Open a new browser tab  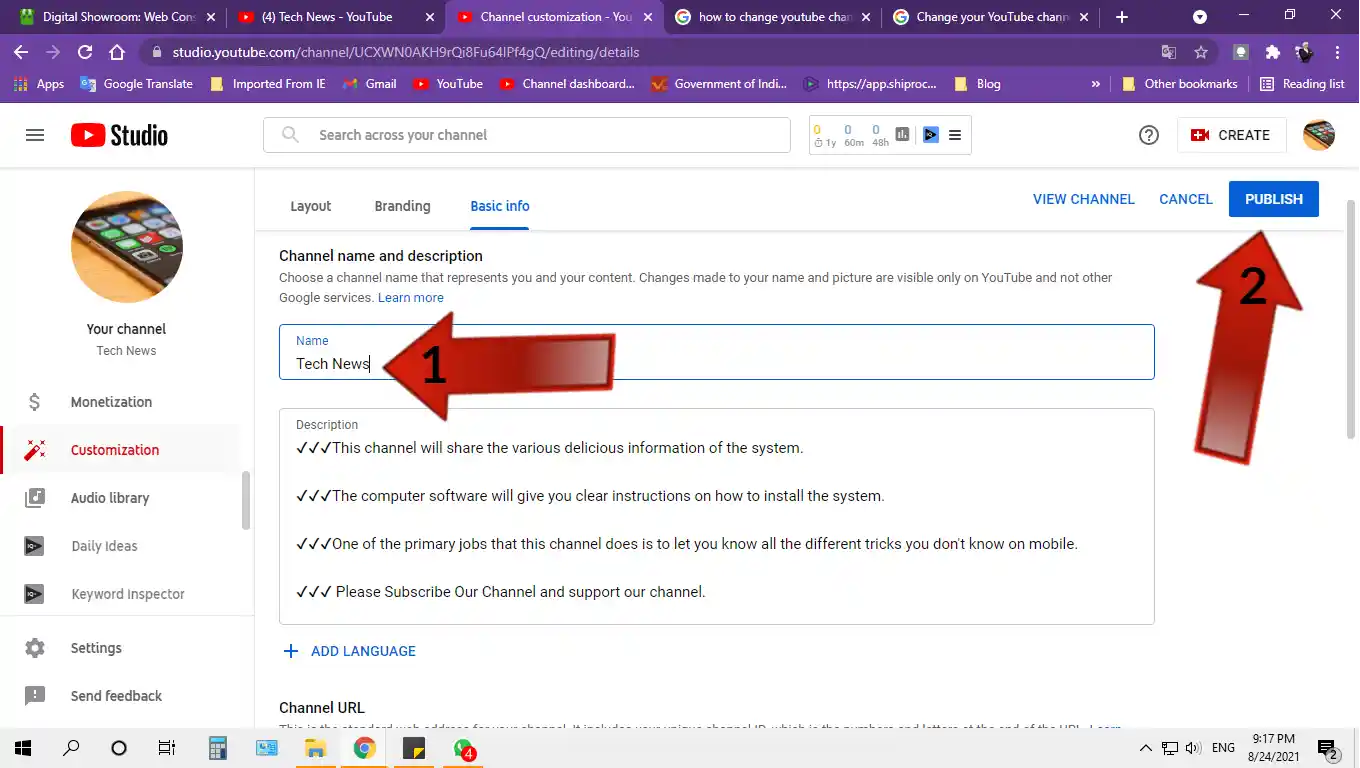click(x=1122, y=17)
